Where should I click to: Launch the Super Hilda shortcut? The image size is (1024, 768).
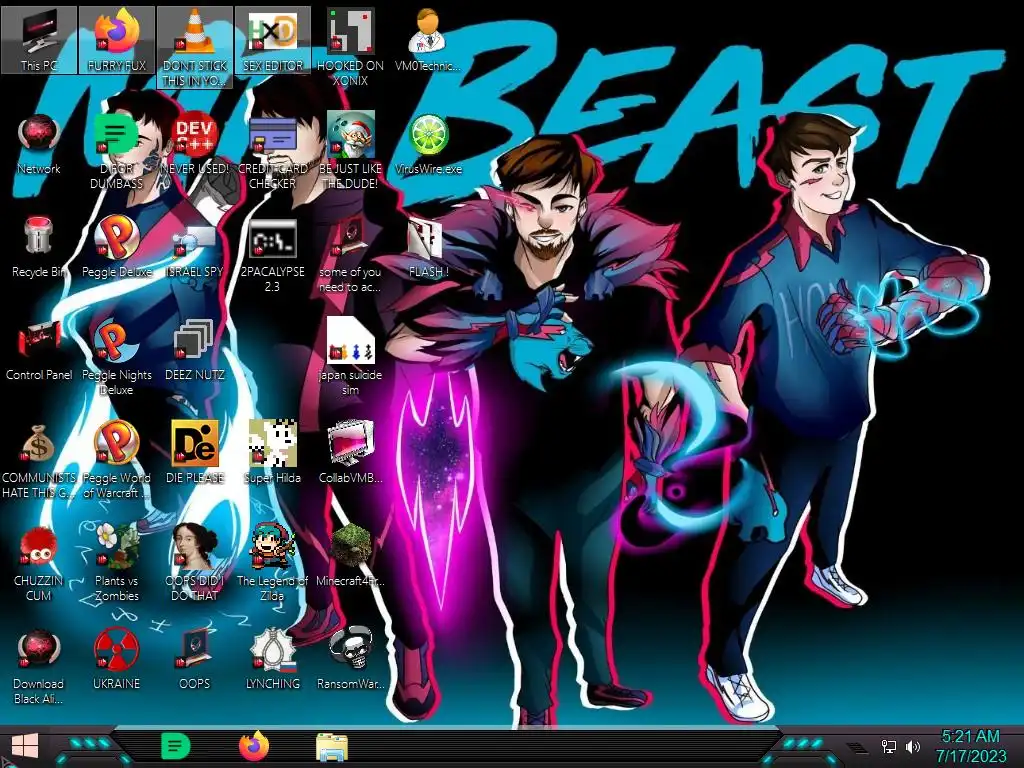pos(272,452)
